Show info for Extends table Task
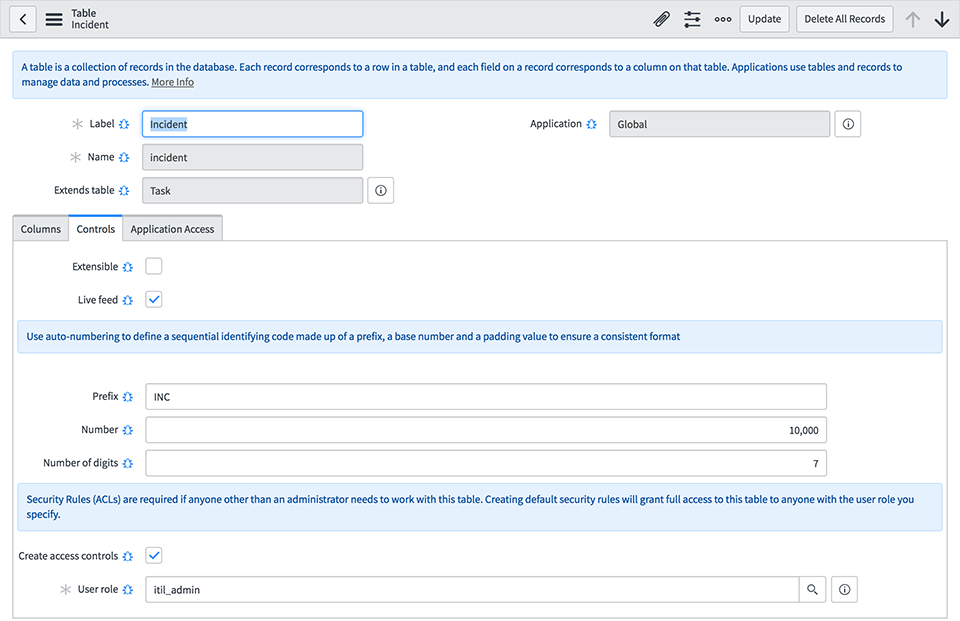960x621 pixels. [380, 190]
